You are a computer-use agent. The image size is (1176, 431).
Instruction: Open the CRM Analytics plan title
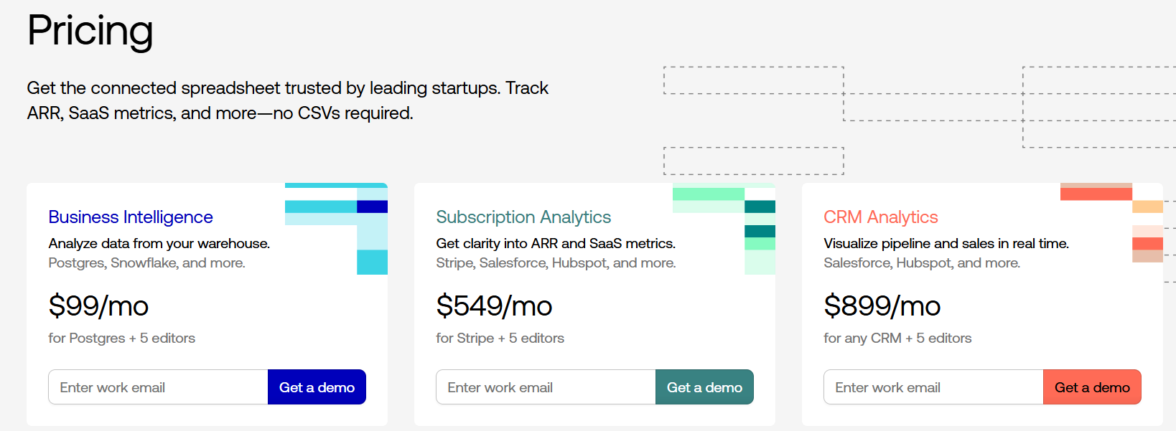pos(880,217)
